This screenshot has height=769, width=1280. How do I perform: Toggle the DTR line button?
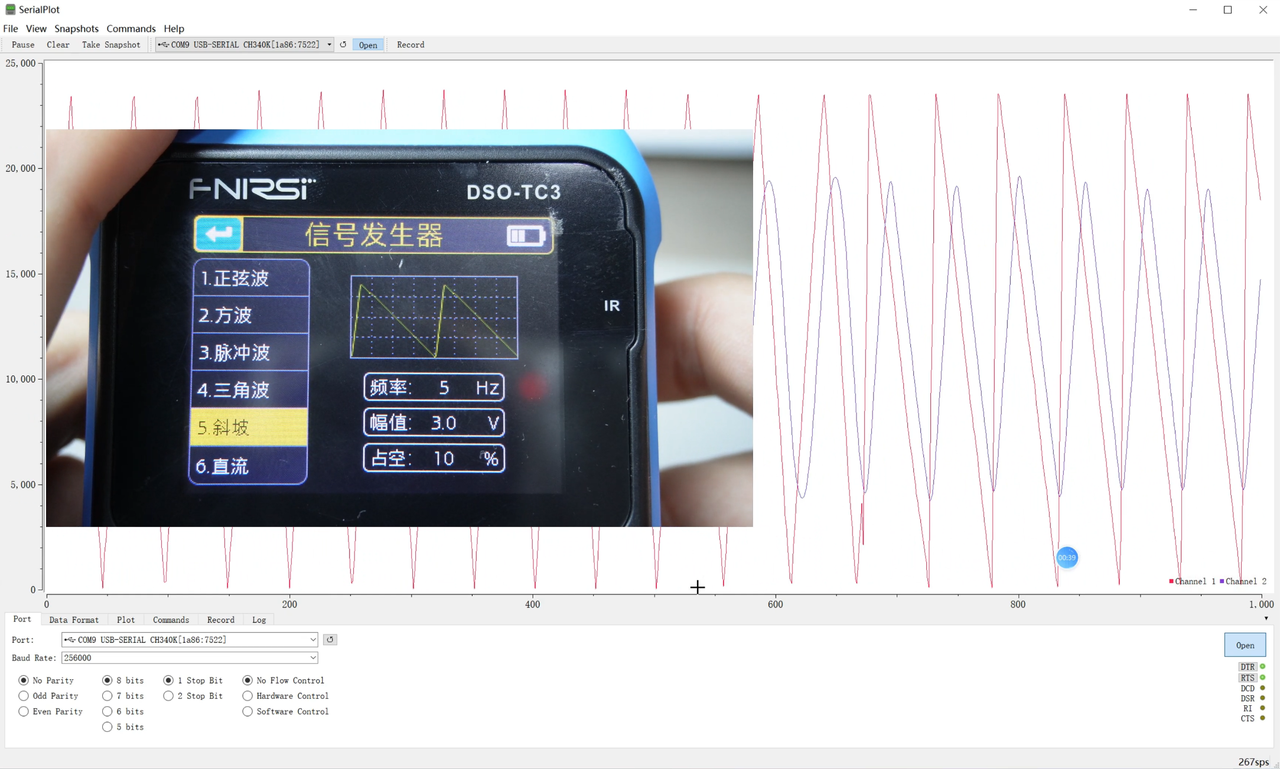coord(1247,667)
